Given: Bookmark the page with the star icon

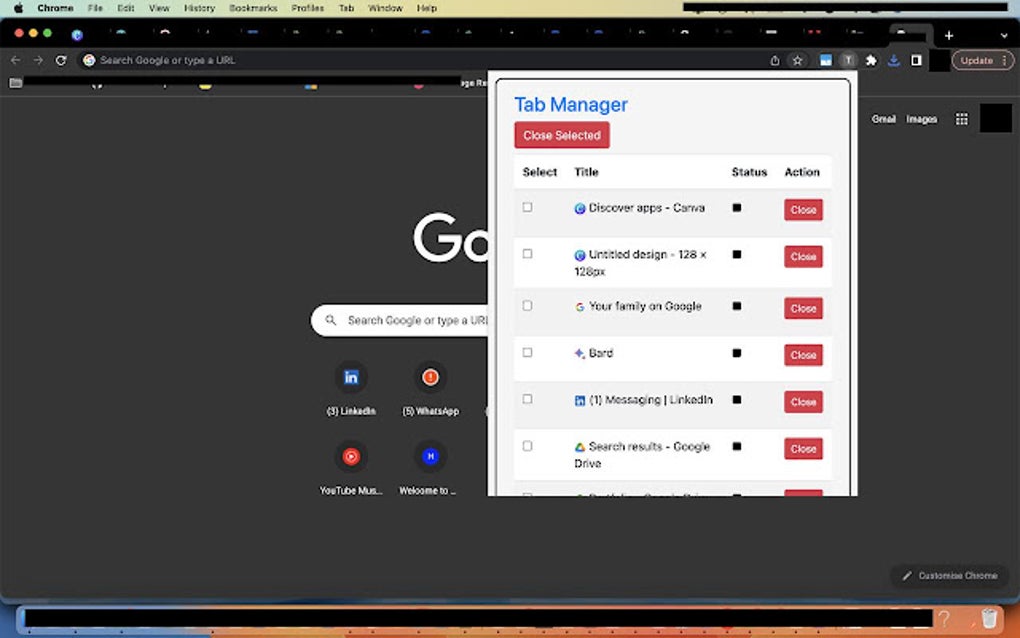Looking at the screenshot, I should click(796, 60).
